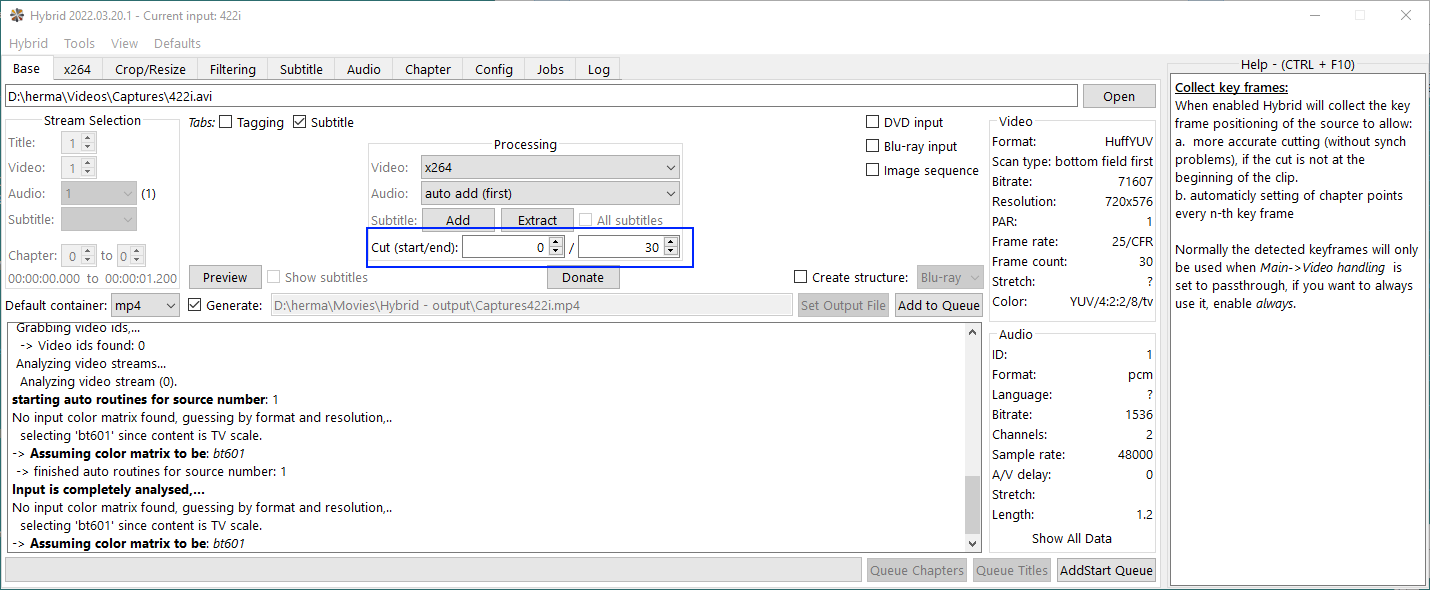
Task: Open the Blu-ray structure type dropdown
Action: (x=950, y=277)
